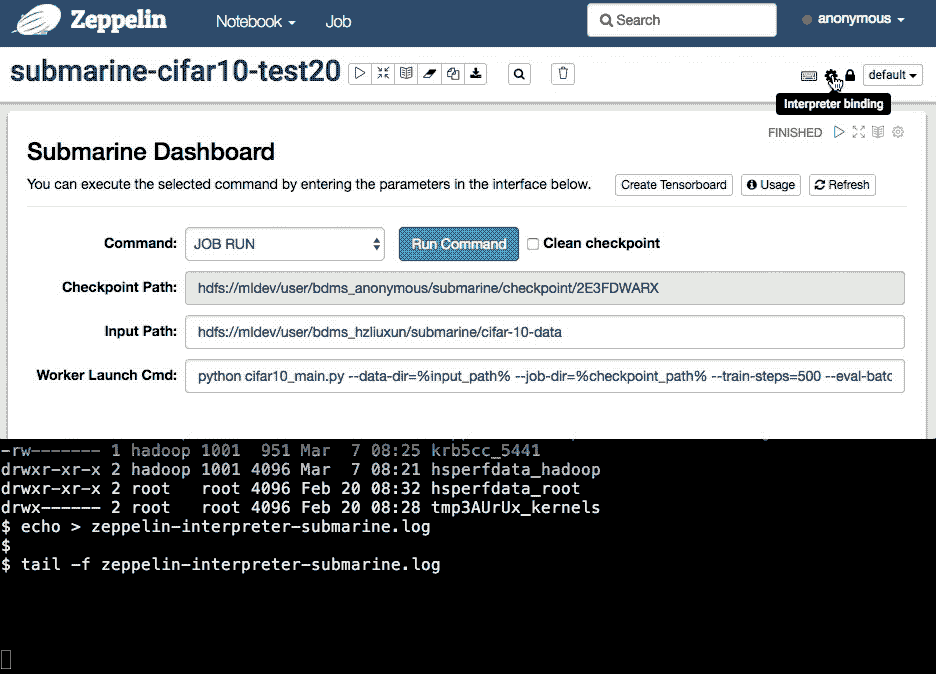Image resolution: width=936 pixels, height=674 pixels.
Task: Run all paragraphs in the note
Action: 360,73
